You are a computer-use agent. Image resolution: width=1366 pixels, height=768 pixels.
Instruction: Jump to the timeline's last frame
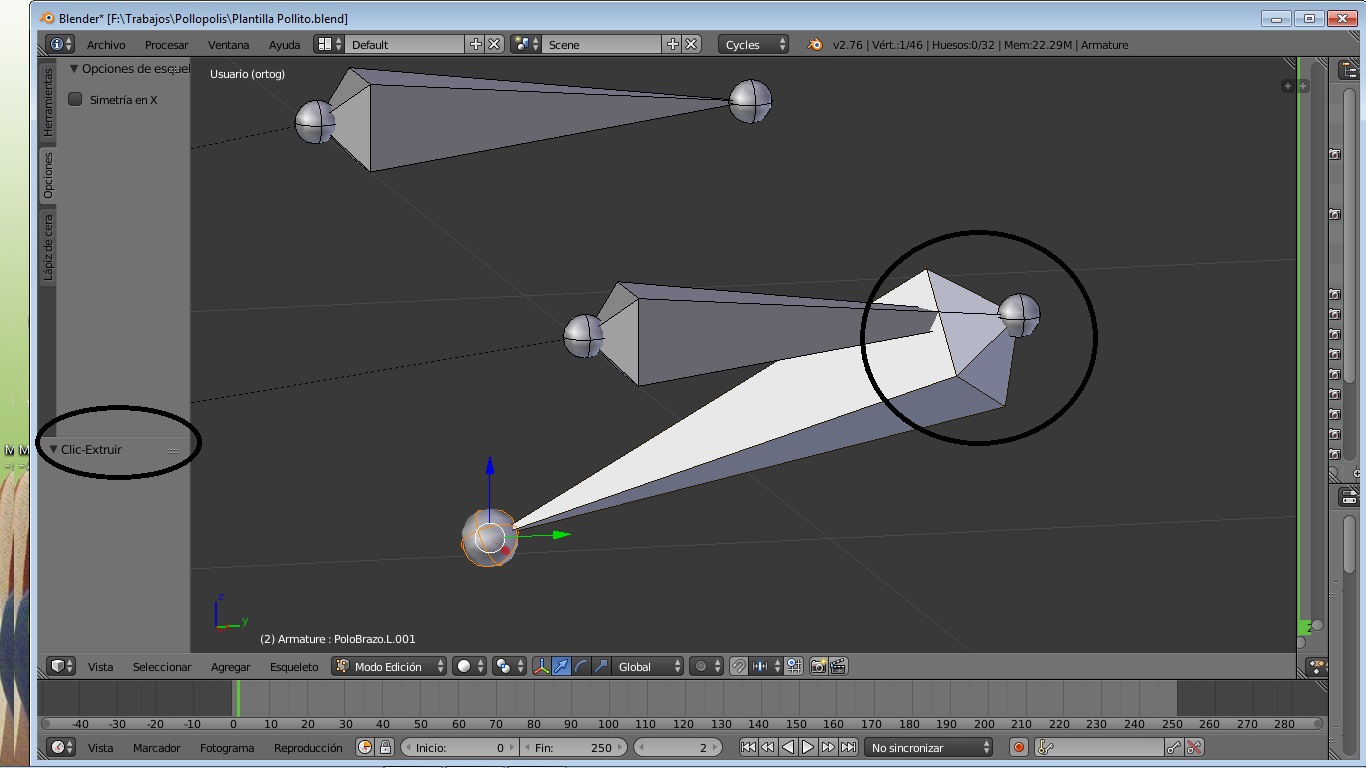click(848, 747)
